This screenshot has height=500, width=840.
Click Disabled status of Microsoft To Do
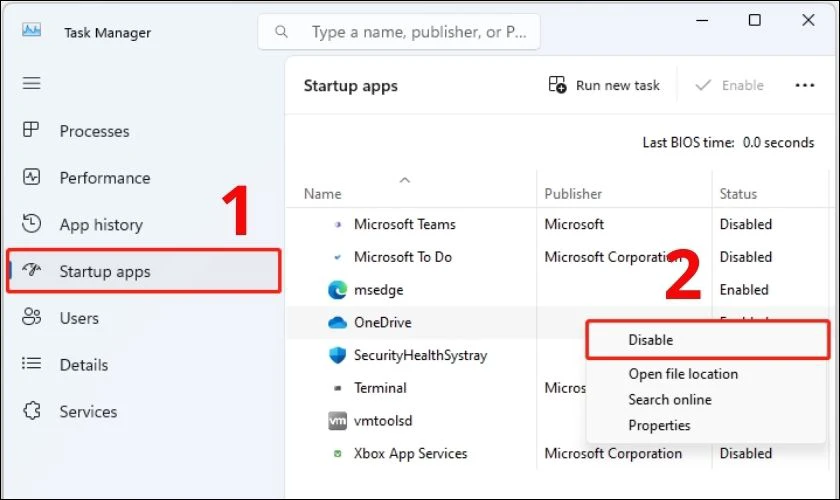pyautogui.click(x=746, y=257)
